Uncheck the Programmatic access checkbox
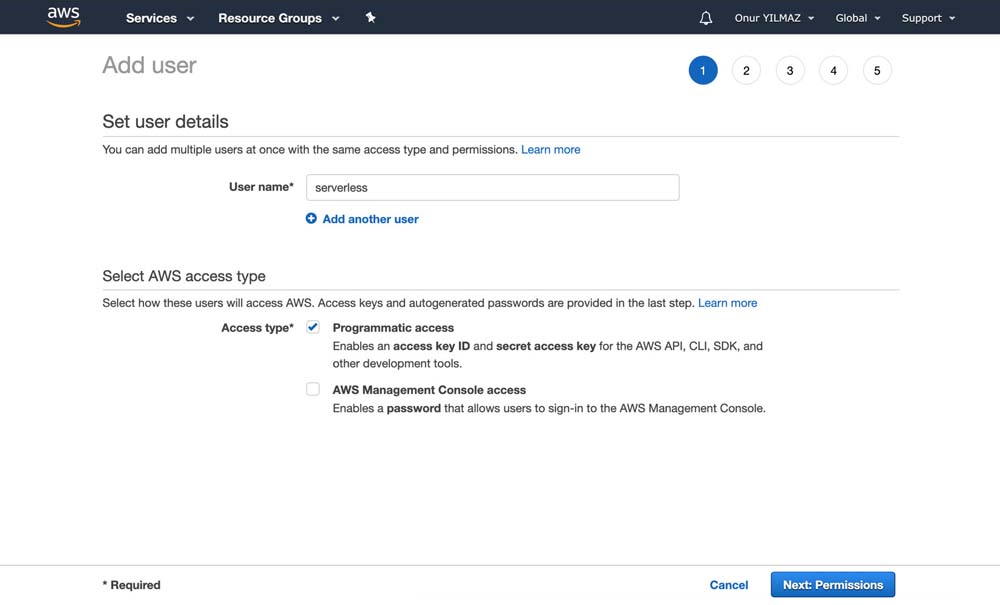The image size is (1000, 605). point(313,328)
